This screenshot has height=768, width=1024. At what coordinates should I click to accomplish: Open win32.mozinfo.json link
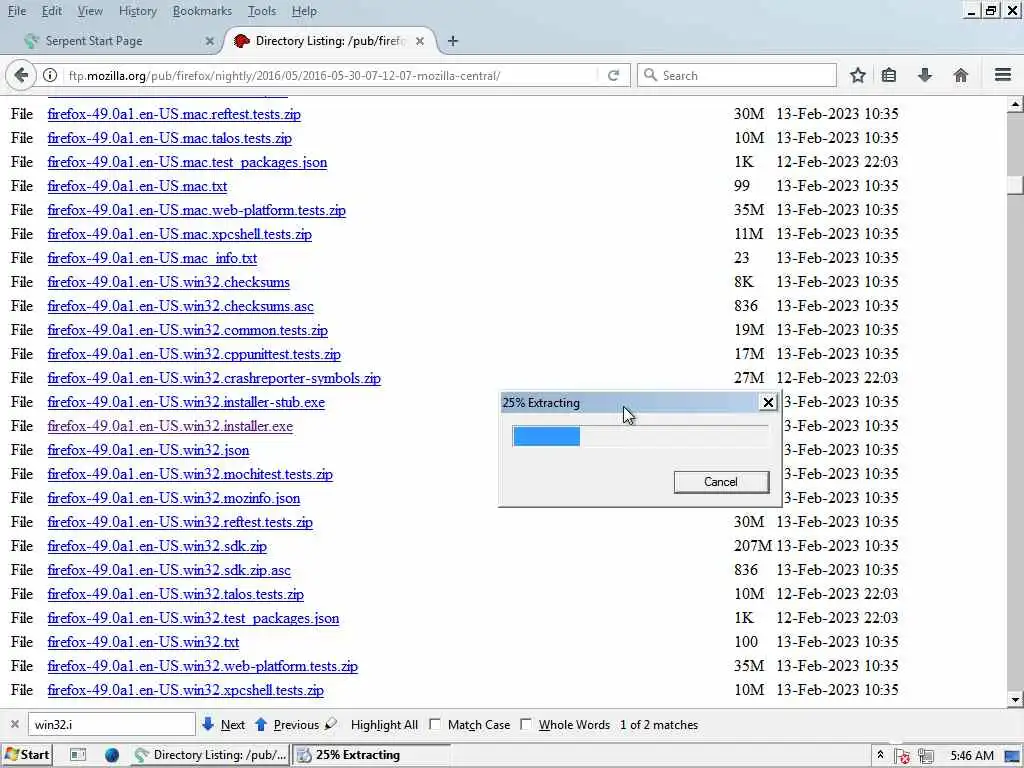174,498
